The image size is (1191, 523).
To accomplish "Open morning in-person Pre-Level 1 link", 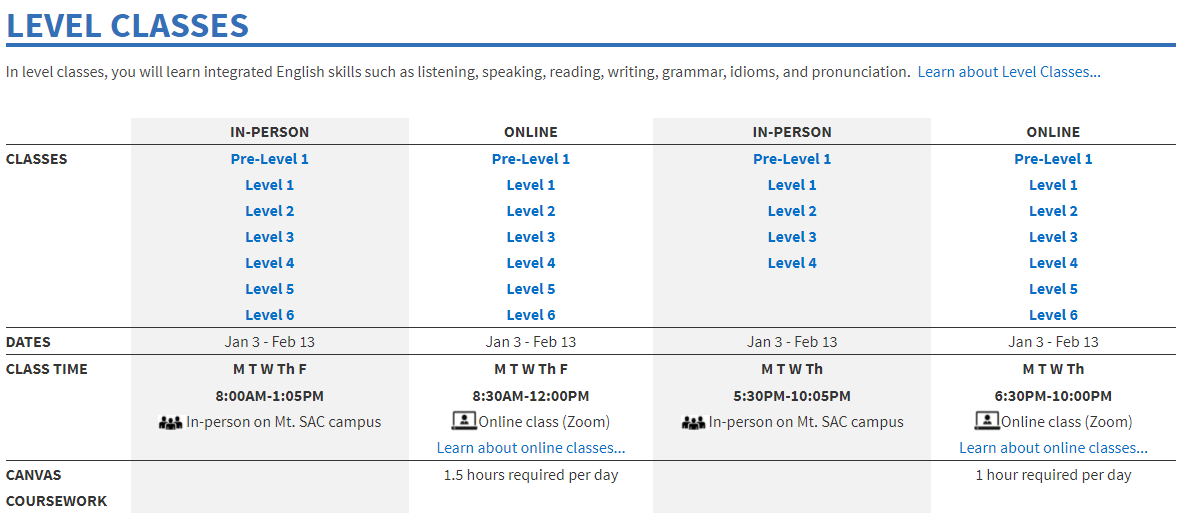I will coord(270,159).
